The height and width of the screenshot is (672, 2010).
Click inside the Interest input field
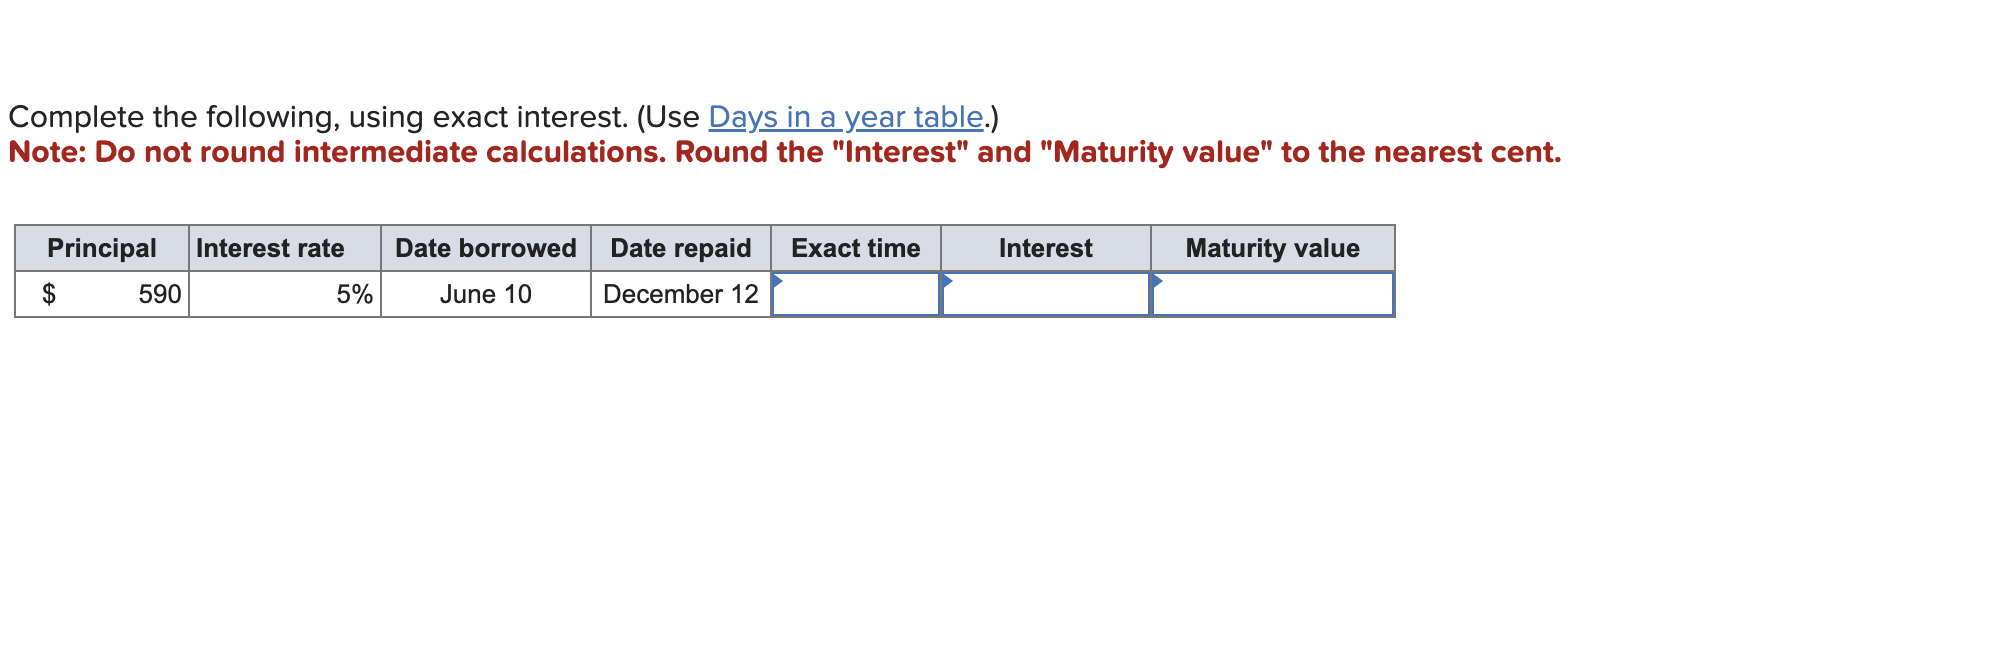(x=1045, y=295)
